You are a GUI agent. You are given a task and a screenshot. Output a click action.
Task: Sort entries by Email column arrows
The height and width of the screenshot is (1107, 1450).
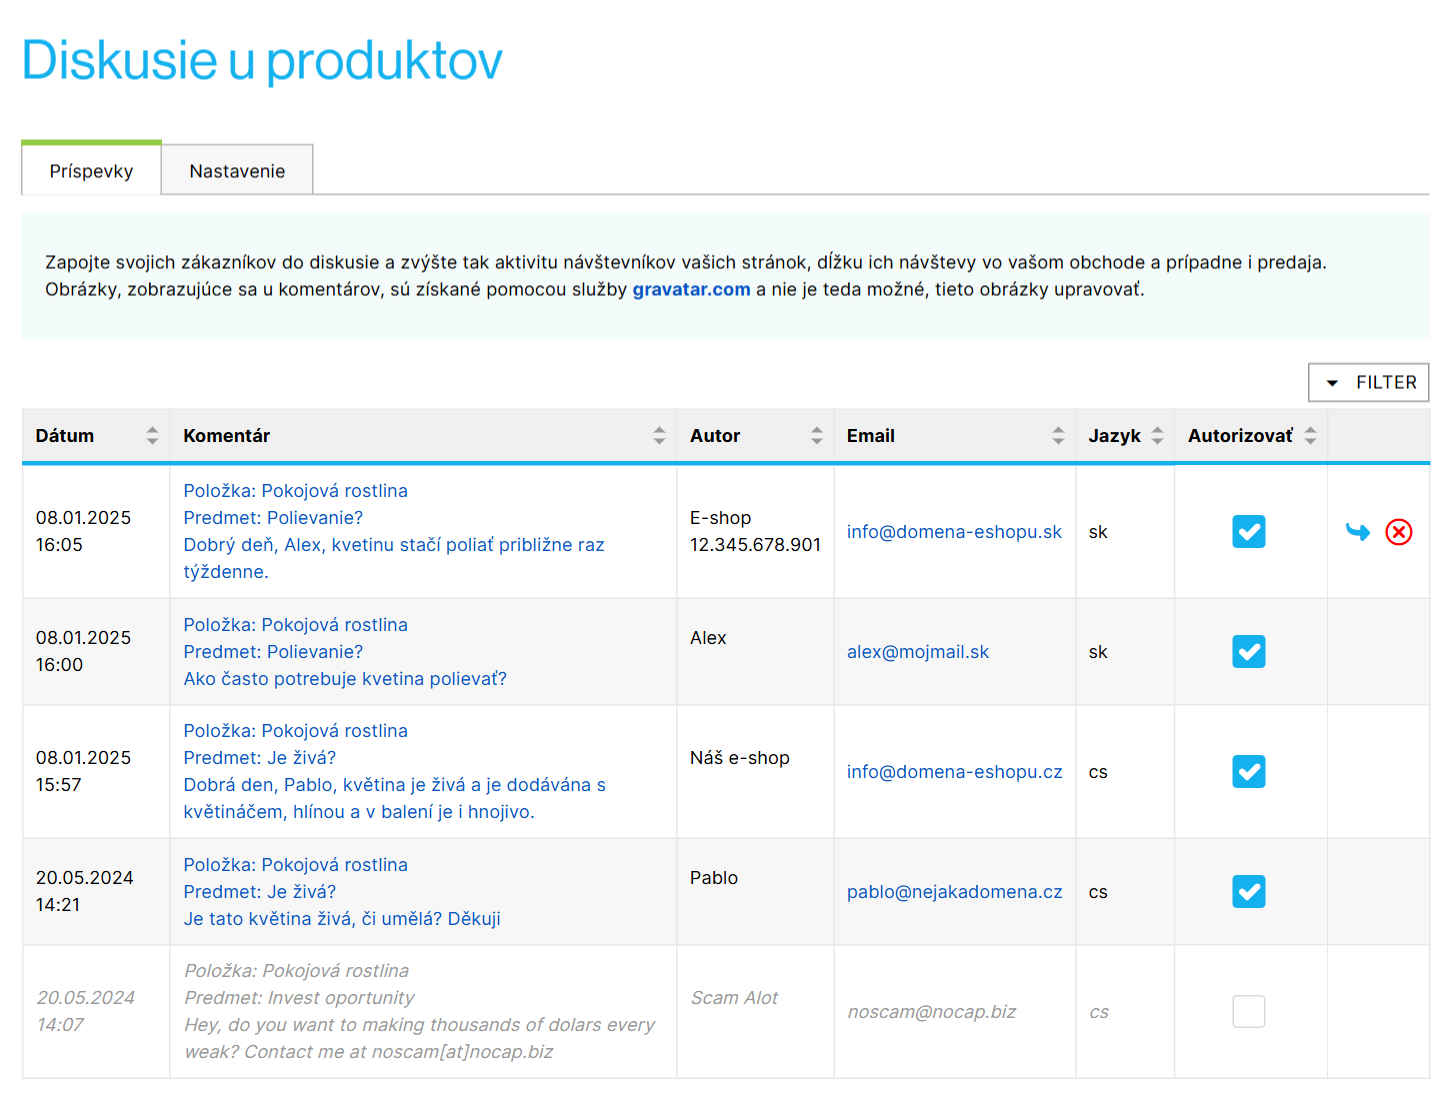click(1057, 435)
